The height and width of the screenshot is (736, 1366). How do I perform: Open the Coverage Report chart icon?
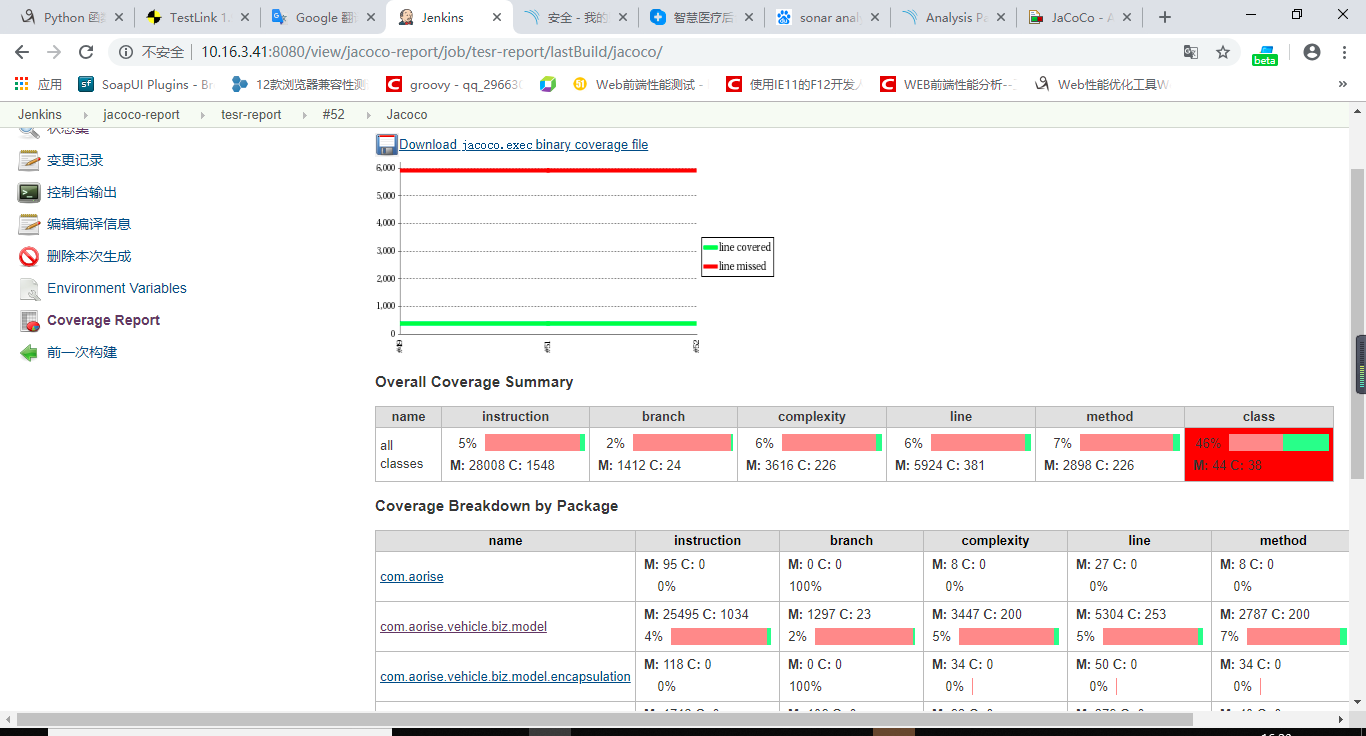point(28,320)
